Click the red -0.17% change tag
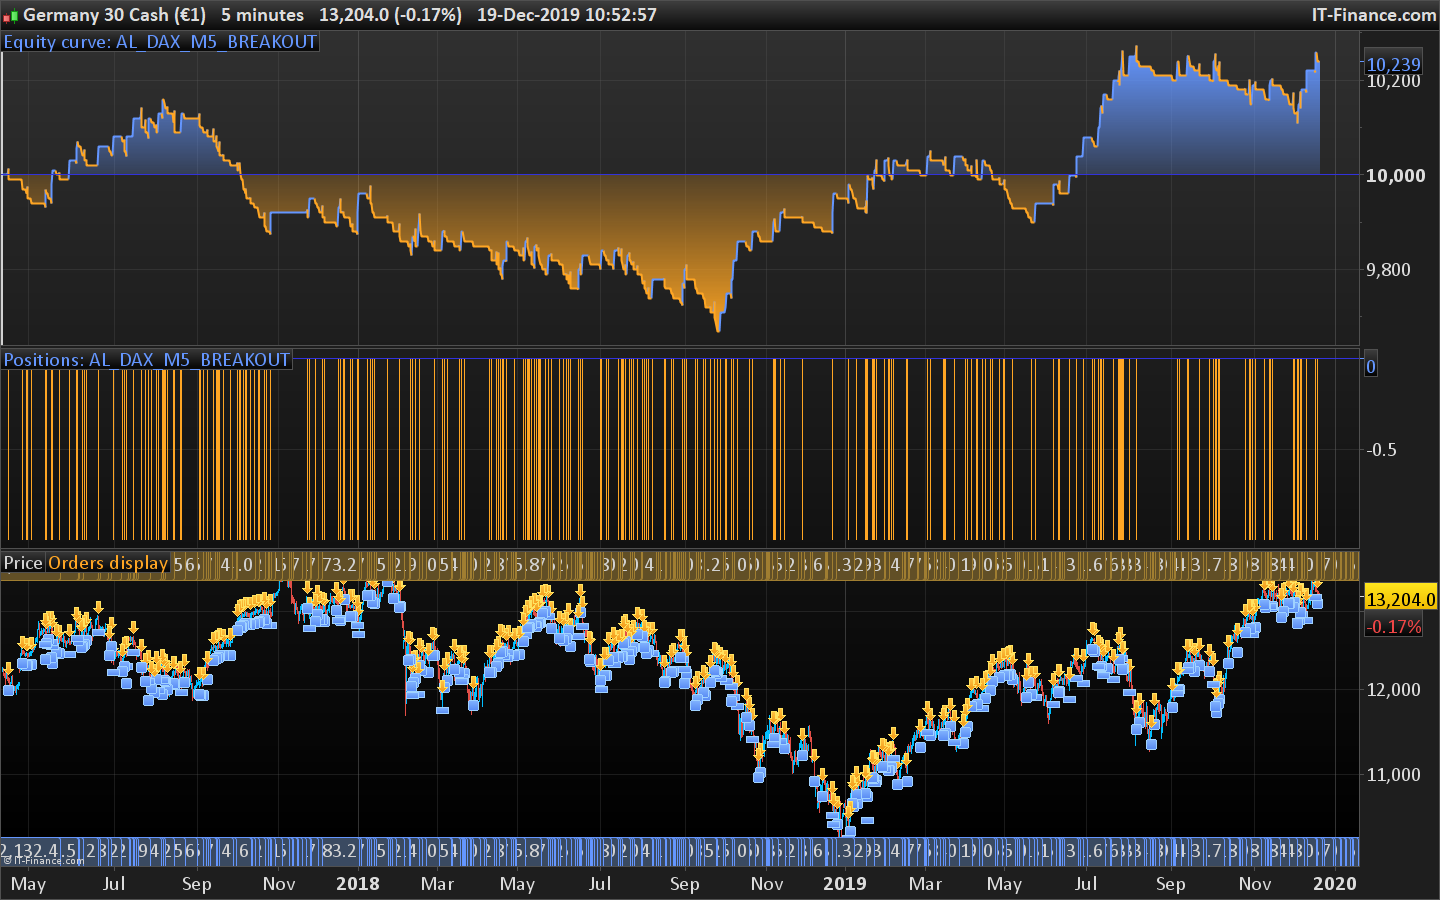1440x900 pixels. tap(1394, 627)
